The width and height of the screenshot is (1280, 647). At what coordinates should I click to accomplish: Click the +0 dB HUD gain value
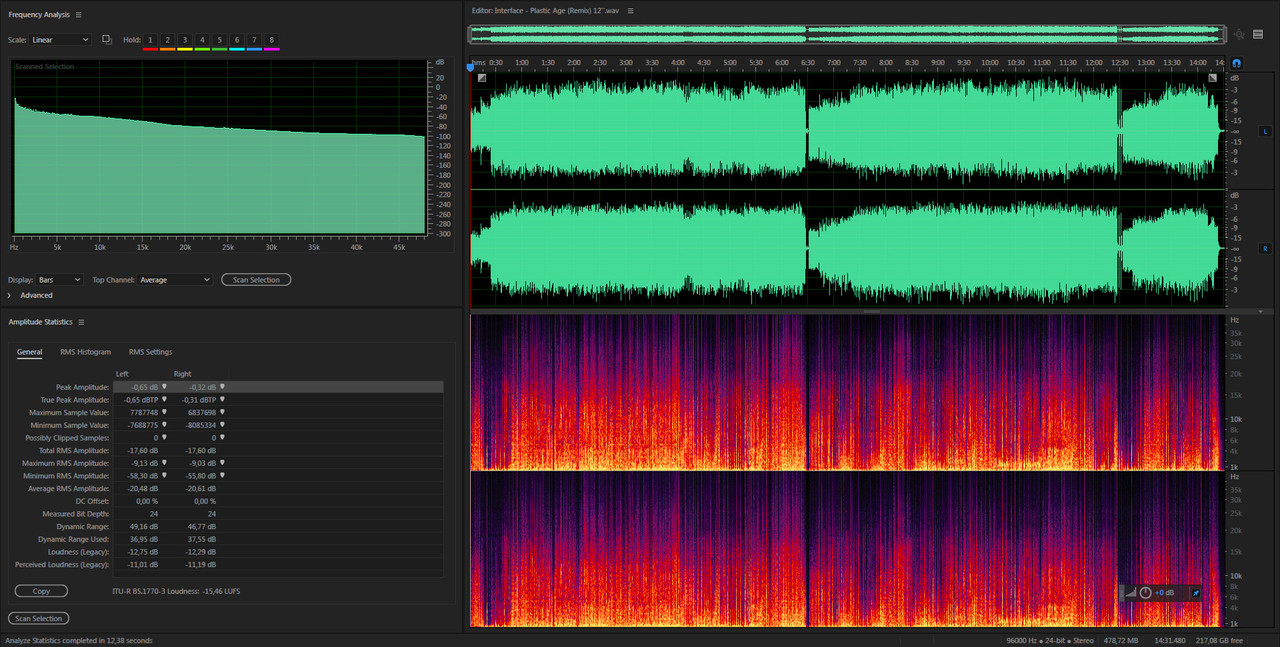coord(1165,592)
